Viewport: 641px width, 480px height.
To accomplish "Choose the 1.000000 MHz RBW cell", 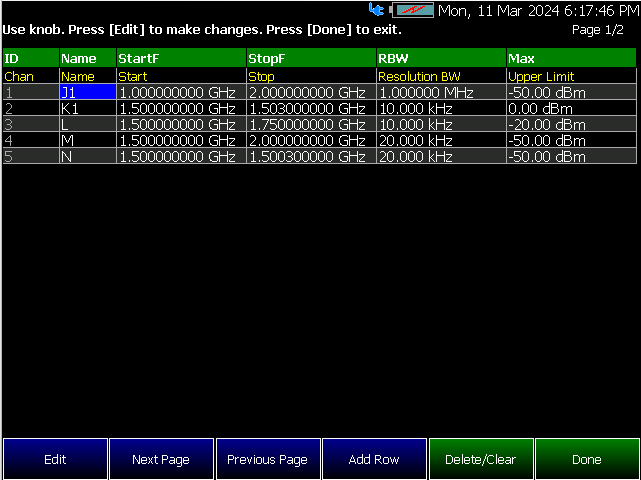I will [442, 92].
